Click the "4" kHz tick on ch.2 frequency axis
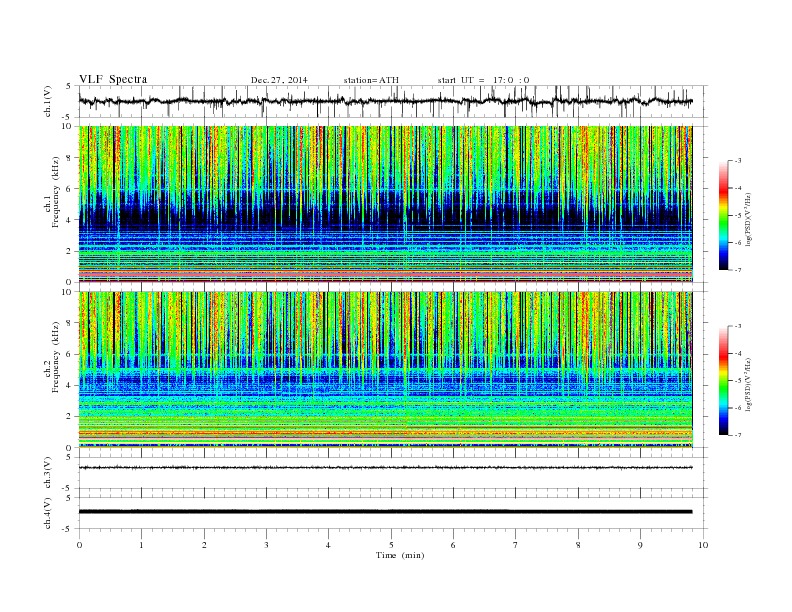This screenshot has width=792, height=612. click(69, 386)
